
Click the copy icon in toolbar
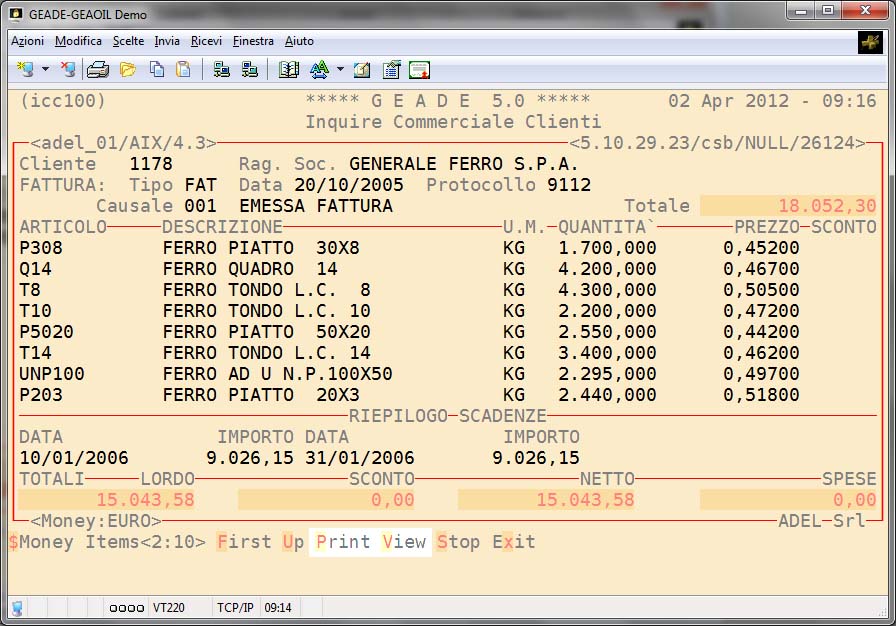tap(157, 69)
